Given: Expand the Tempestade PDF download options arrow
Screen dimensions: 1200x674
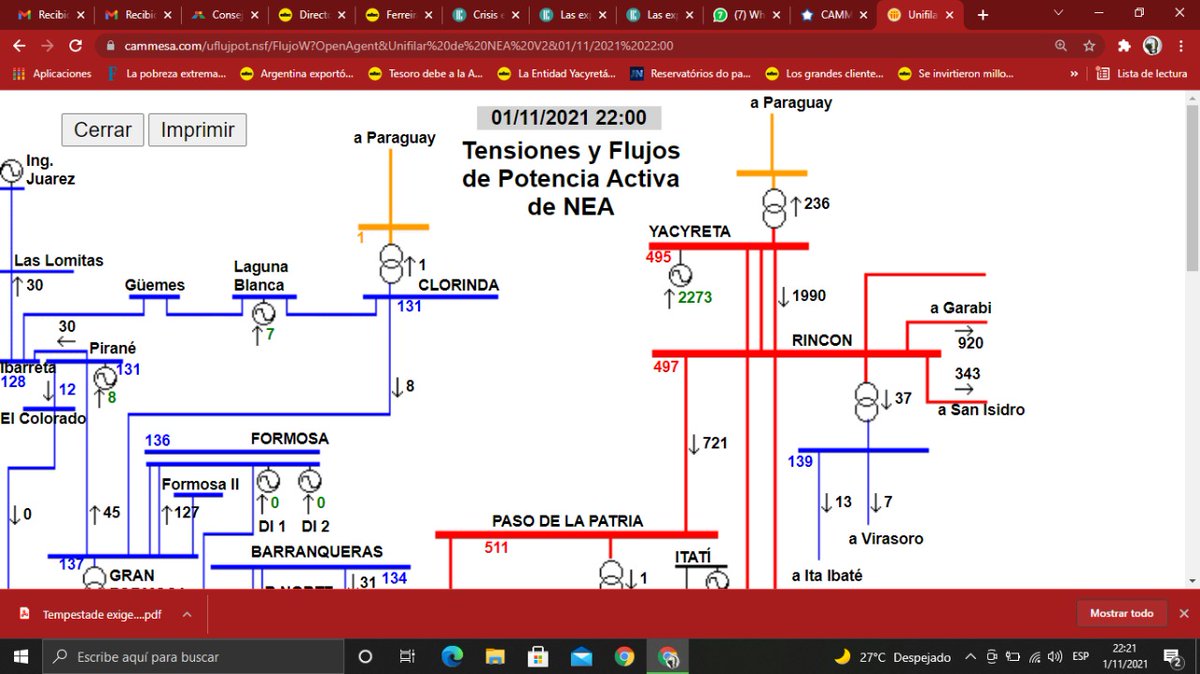Looking at the screenshot, I should click(186, 614).
